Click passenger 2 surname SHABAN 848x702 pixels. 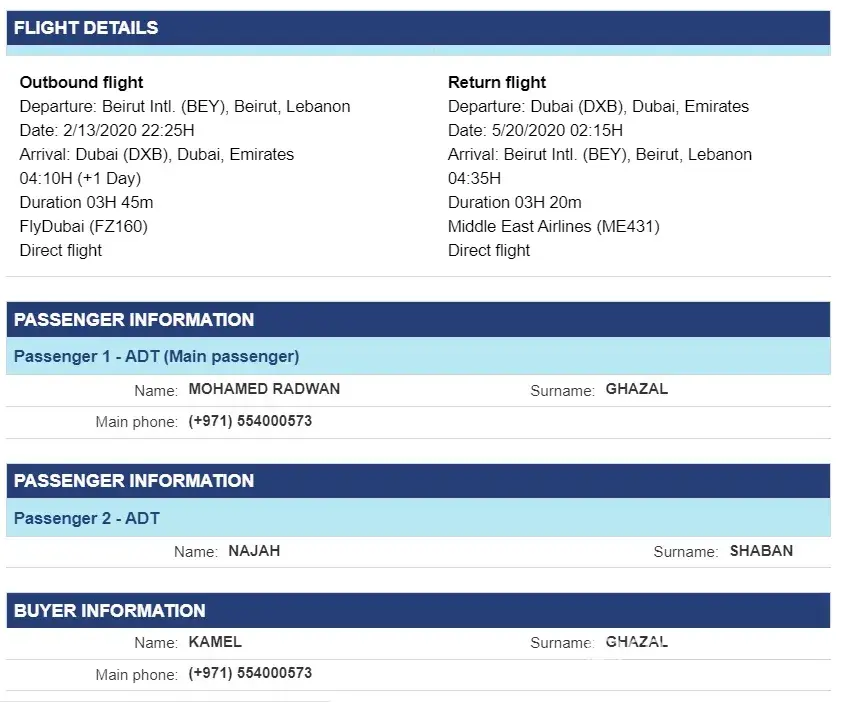[761, 550]
